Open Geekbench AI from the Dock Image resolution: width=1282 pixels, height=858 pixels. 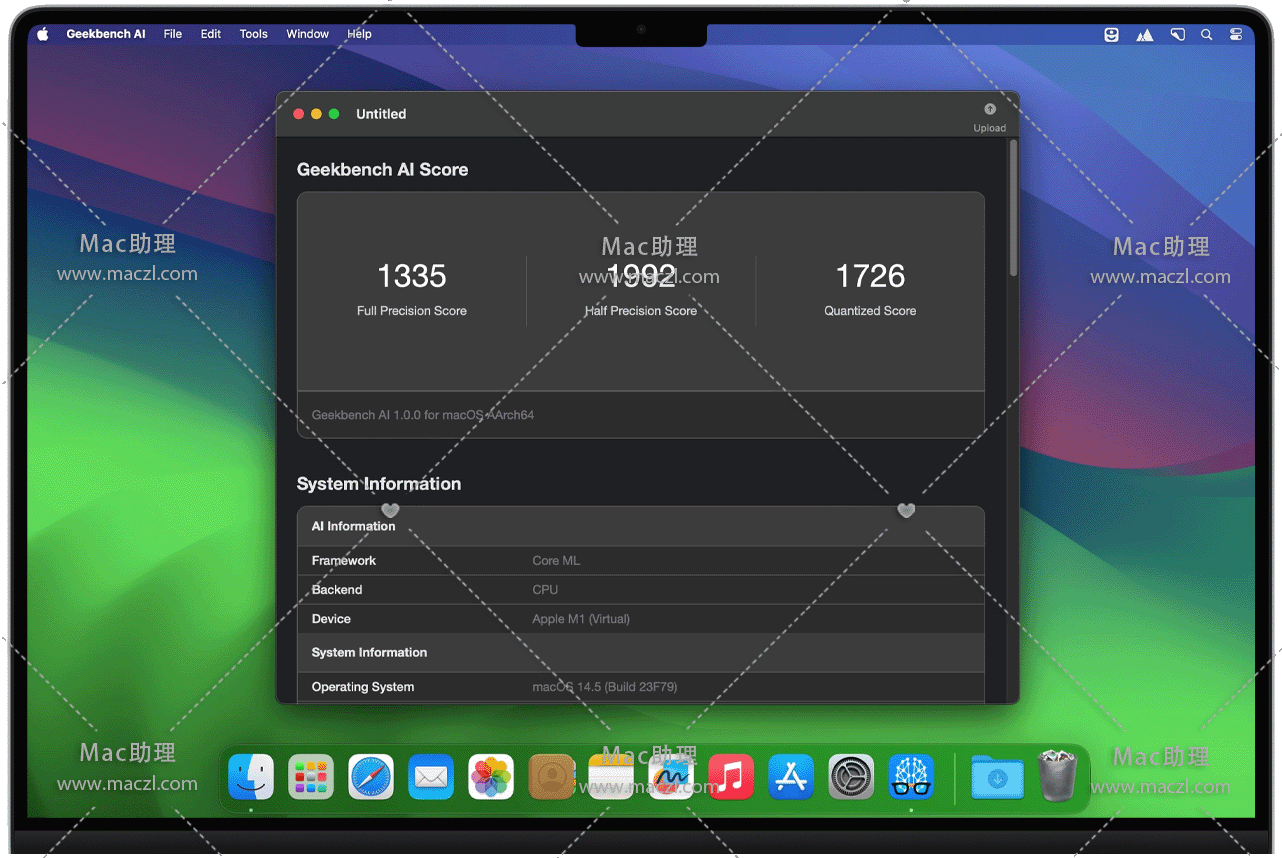click(x=910, y=777)
